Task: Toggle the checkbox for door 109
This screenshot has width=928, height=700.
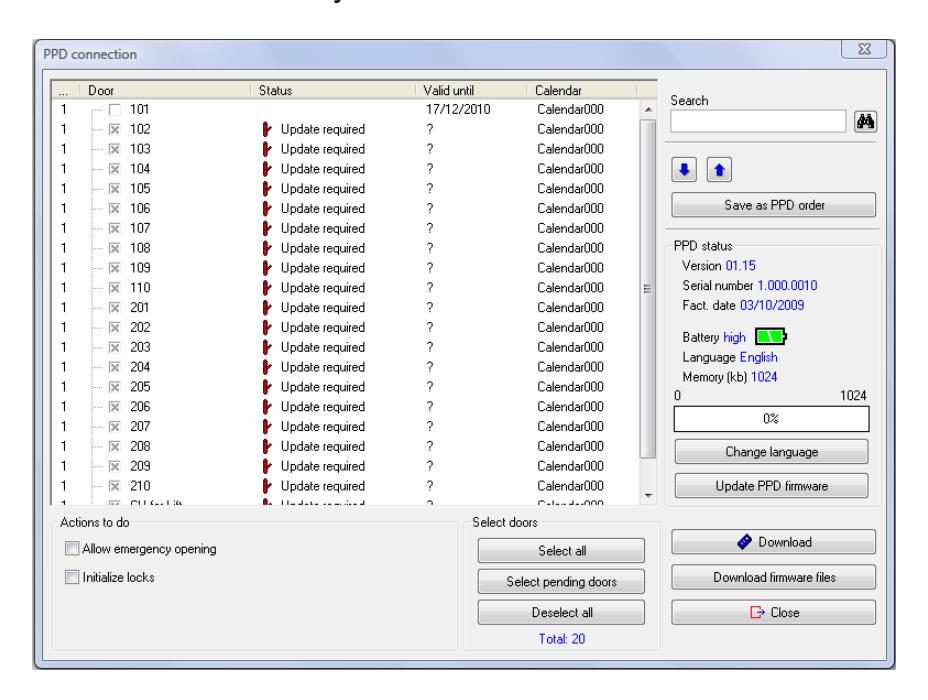Action: [115, 268]
